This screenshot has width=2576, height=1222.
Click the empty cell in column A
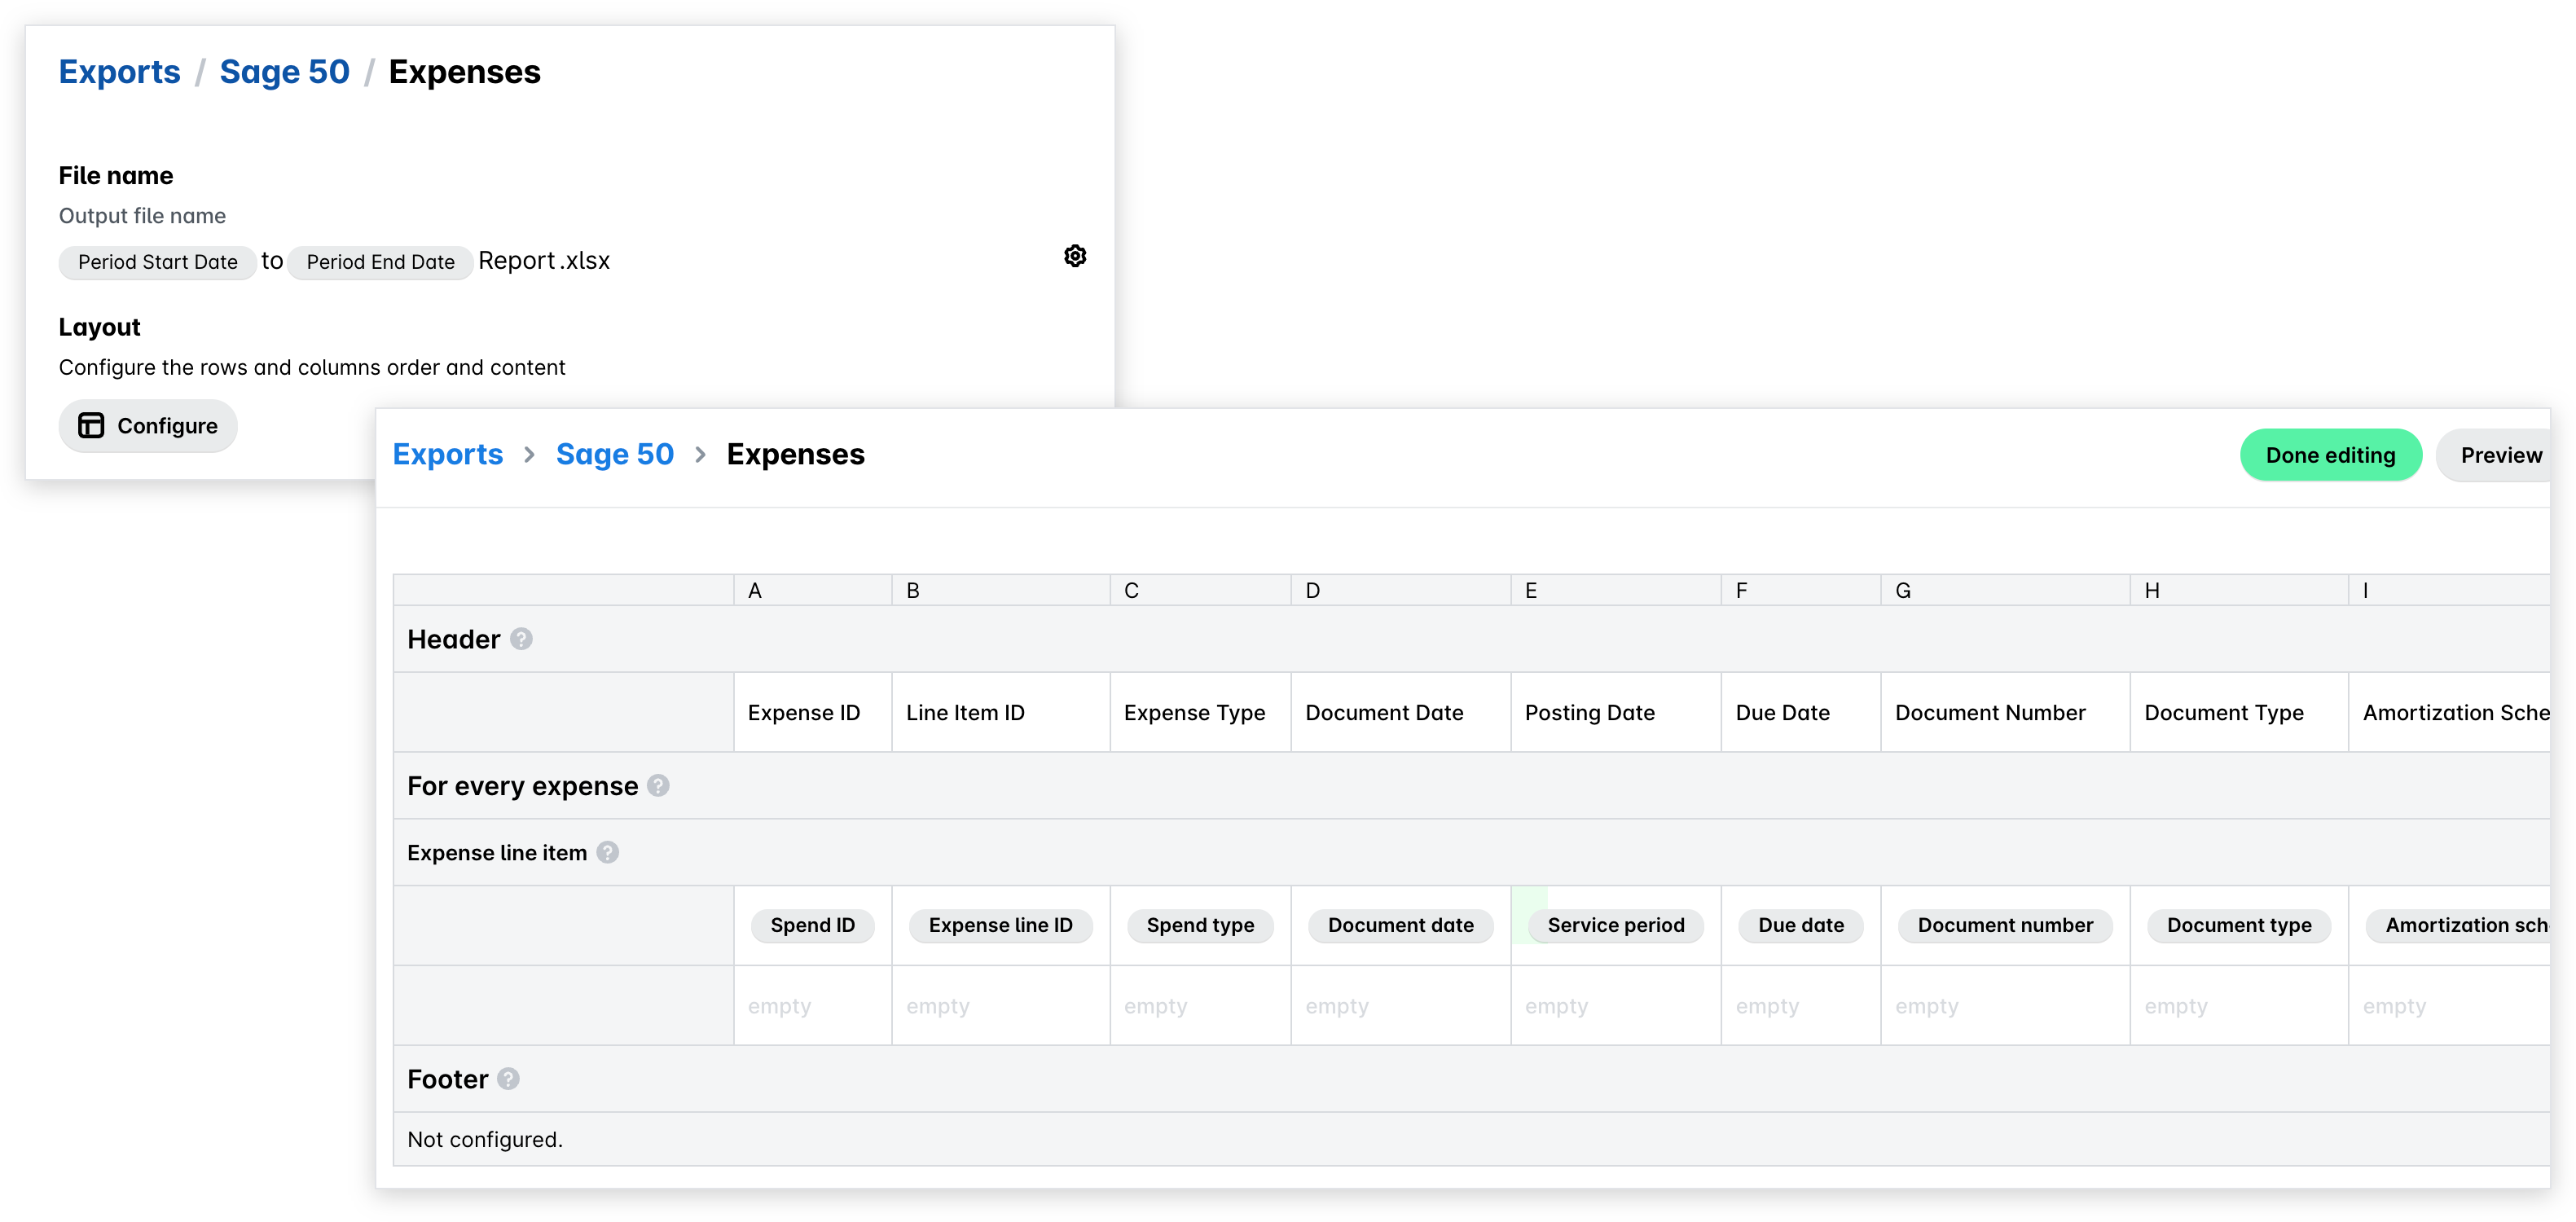point(813,1006)
